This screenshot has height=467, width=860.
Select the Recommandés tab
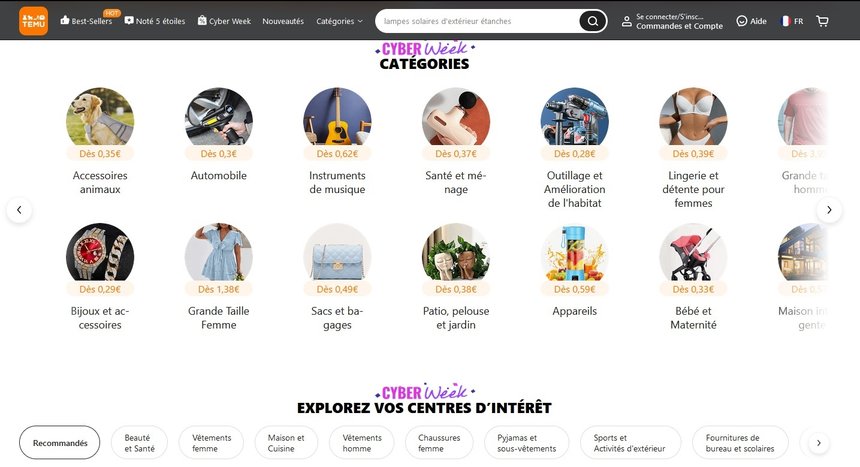click(60, 443)
